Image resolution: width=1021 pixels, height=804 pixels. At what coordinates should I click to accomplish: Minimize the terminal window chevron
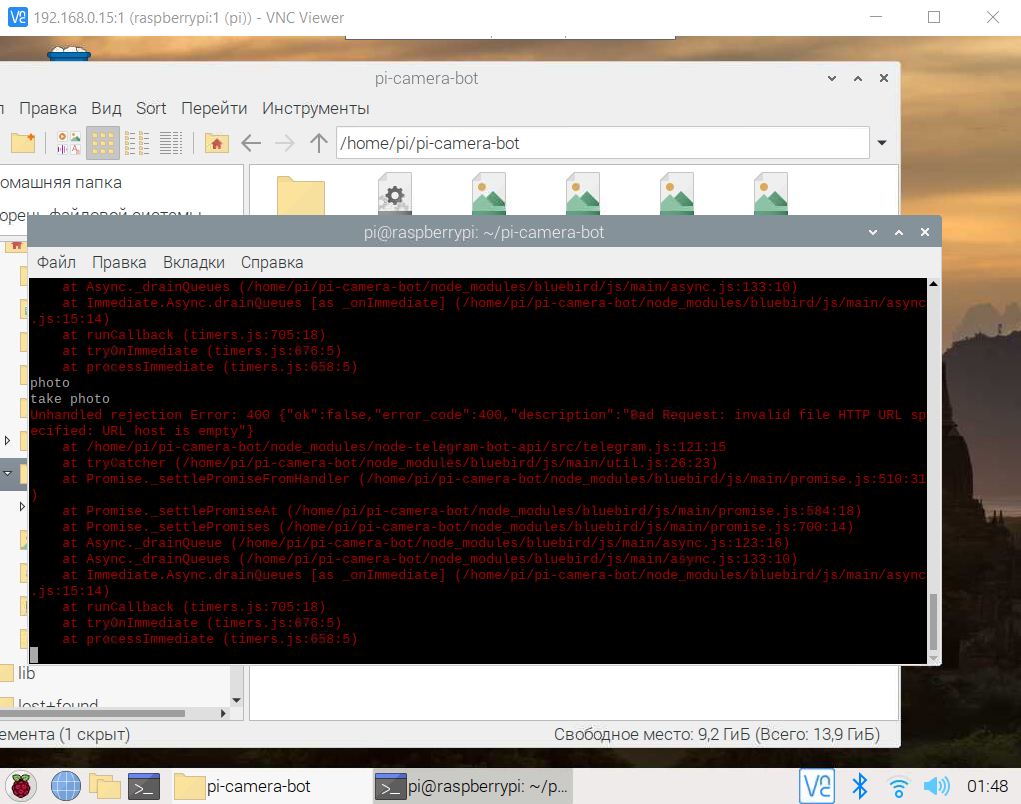tap(873, 232)
